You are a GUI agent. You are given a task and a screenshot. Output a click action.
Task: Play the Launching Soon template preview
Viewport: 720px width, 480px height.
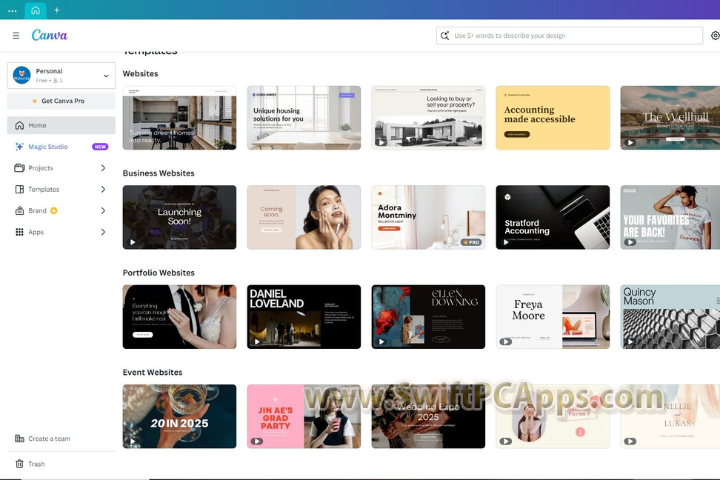(133, 242)
